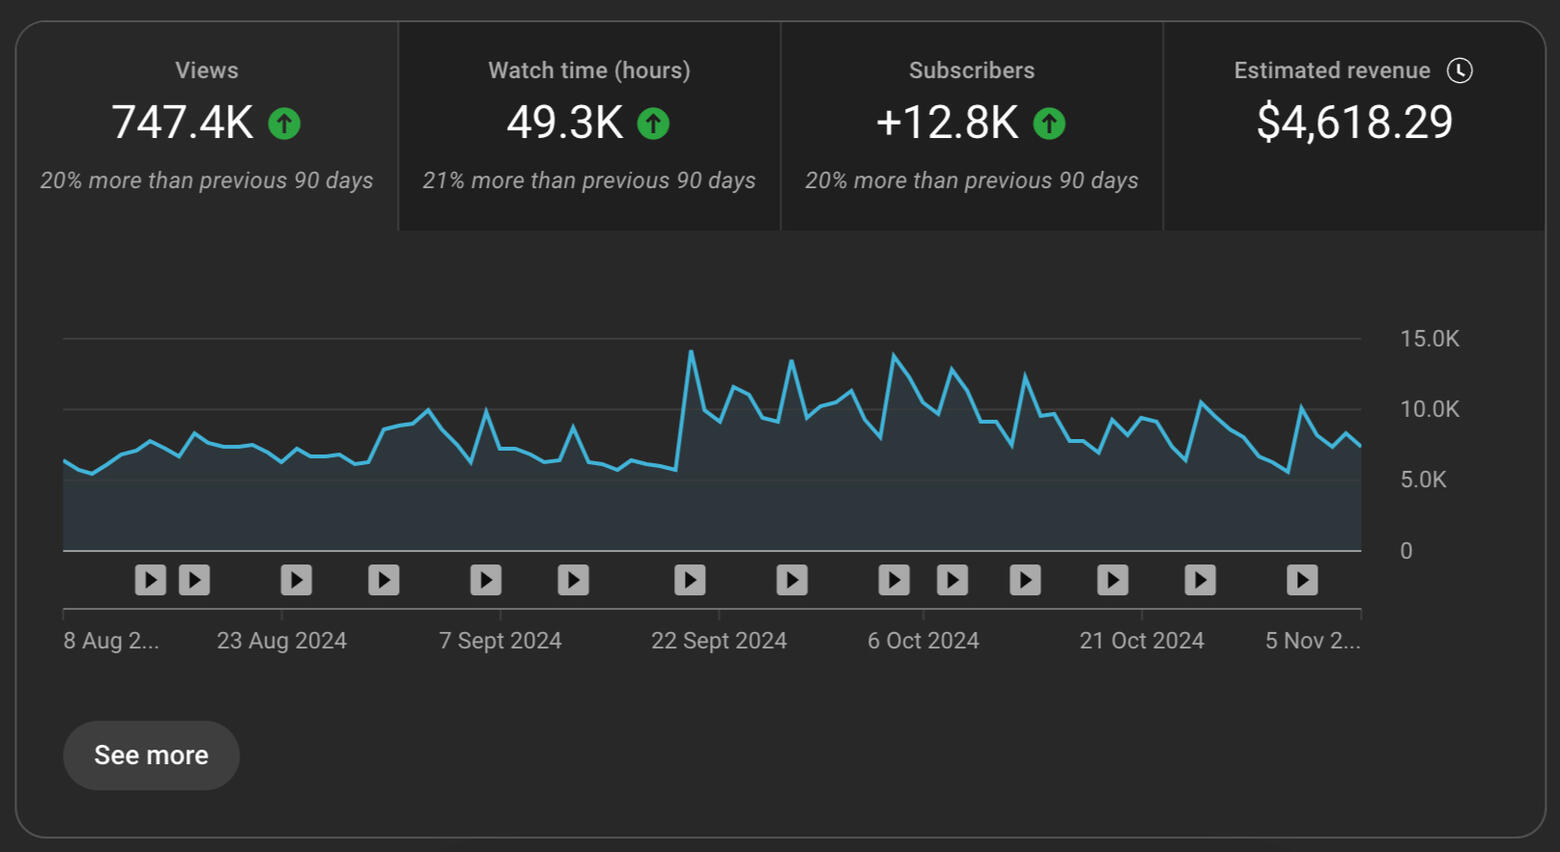Click the highest peak on the views chart
Screen dimensions: 1560x852
pos(691,352)
